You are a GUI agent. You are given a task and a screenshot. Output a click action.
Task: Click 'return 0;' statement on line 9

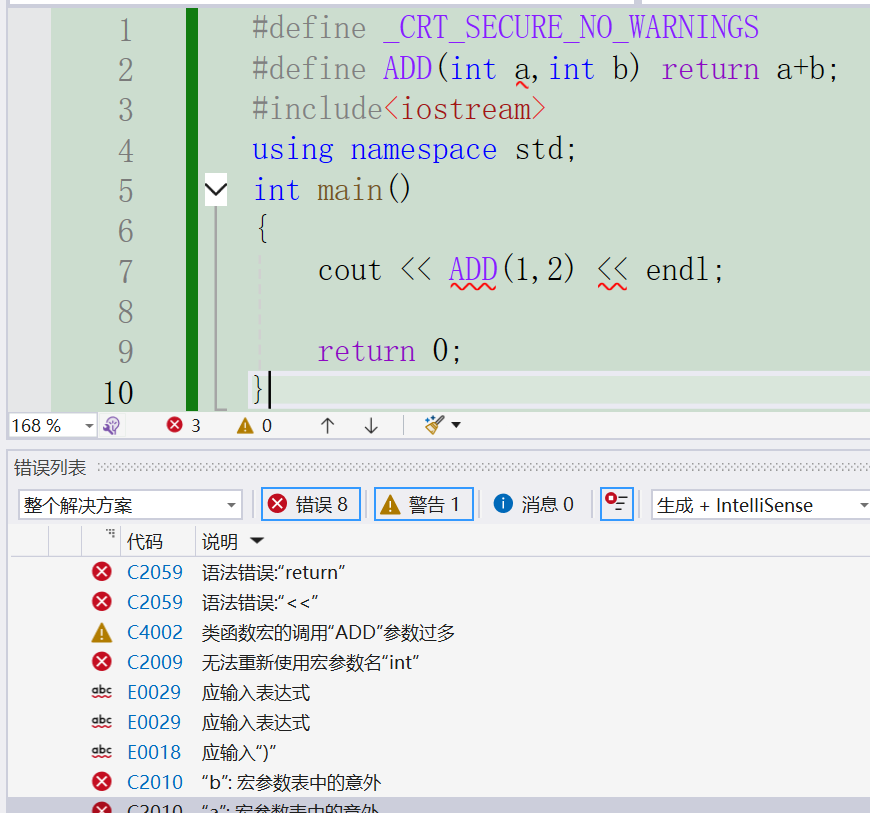389,351
